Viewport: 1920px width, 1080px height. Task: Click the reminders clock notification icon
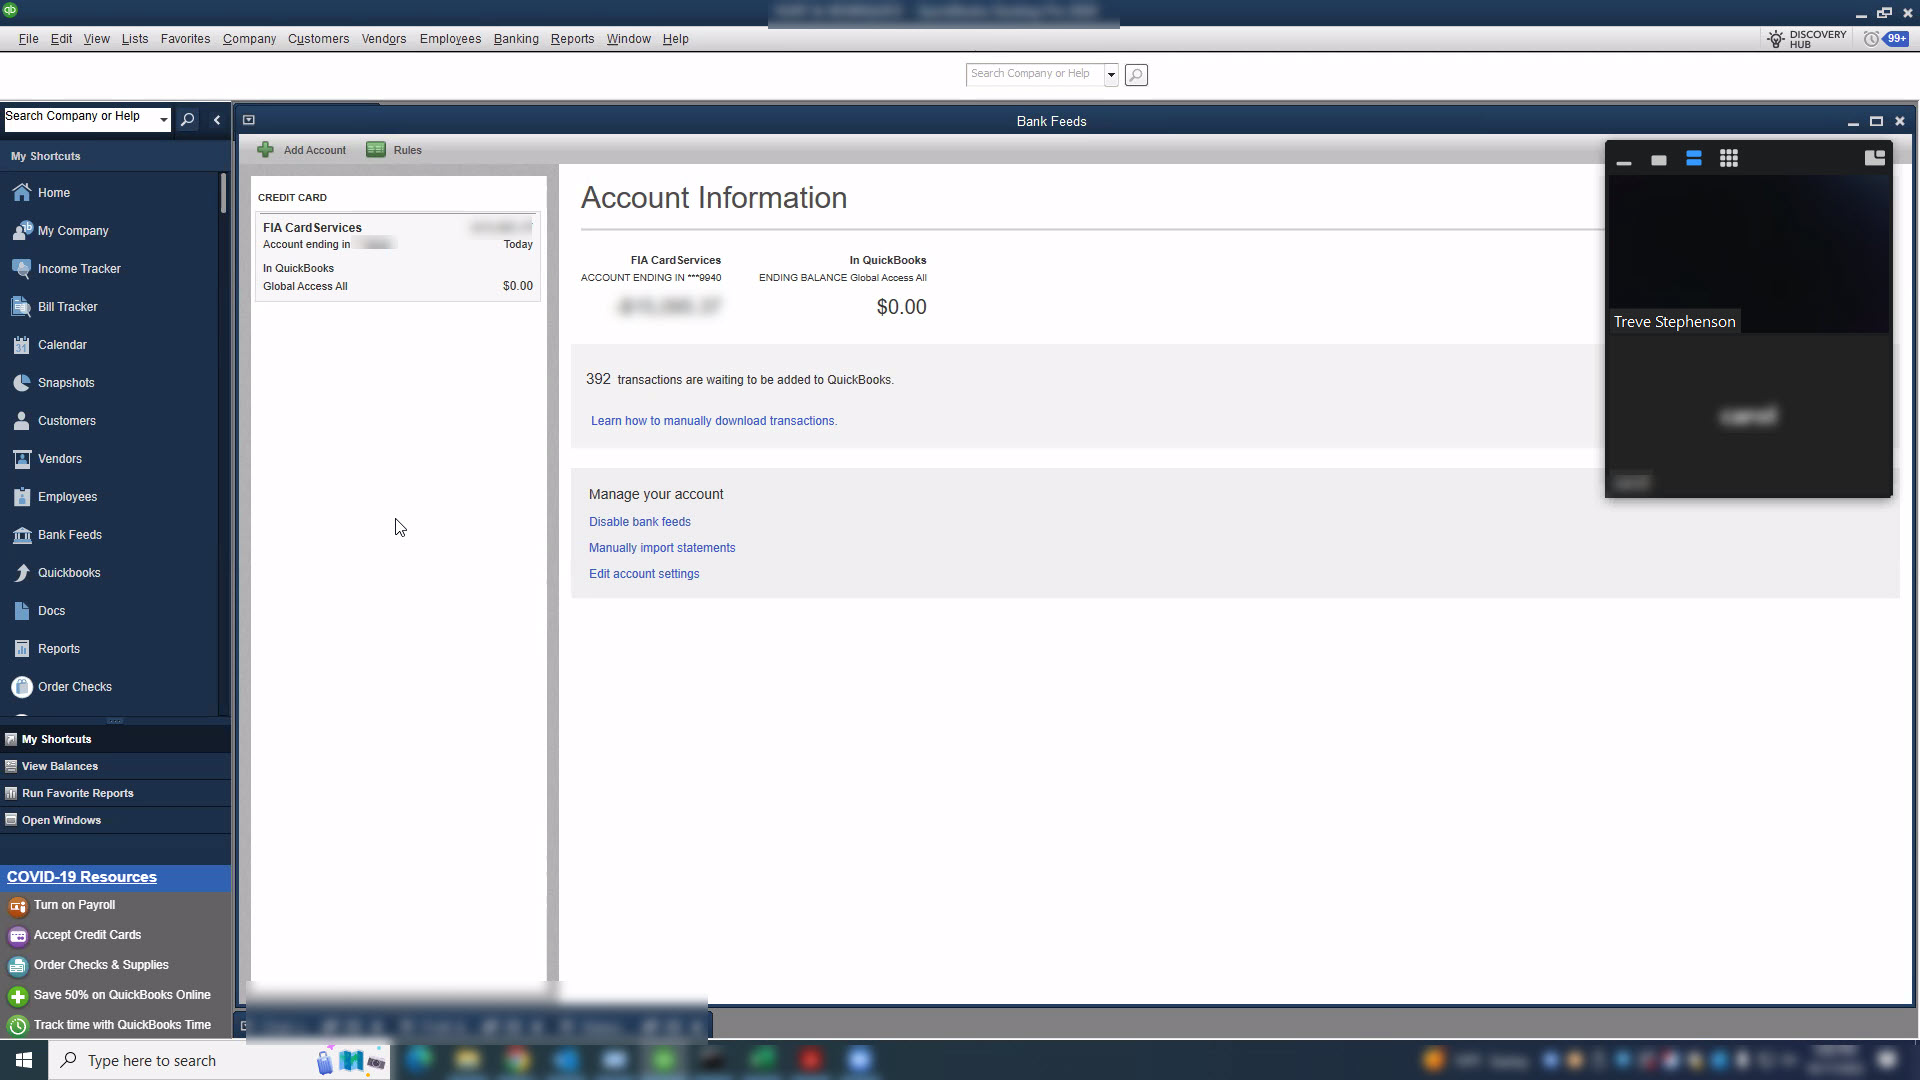1871,39
